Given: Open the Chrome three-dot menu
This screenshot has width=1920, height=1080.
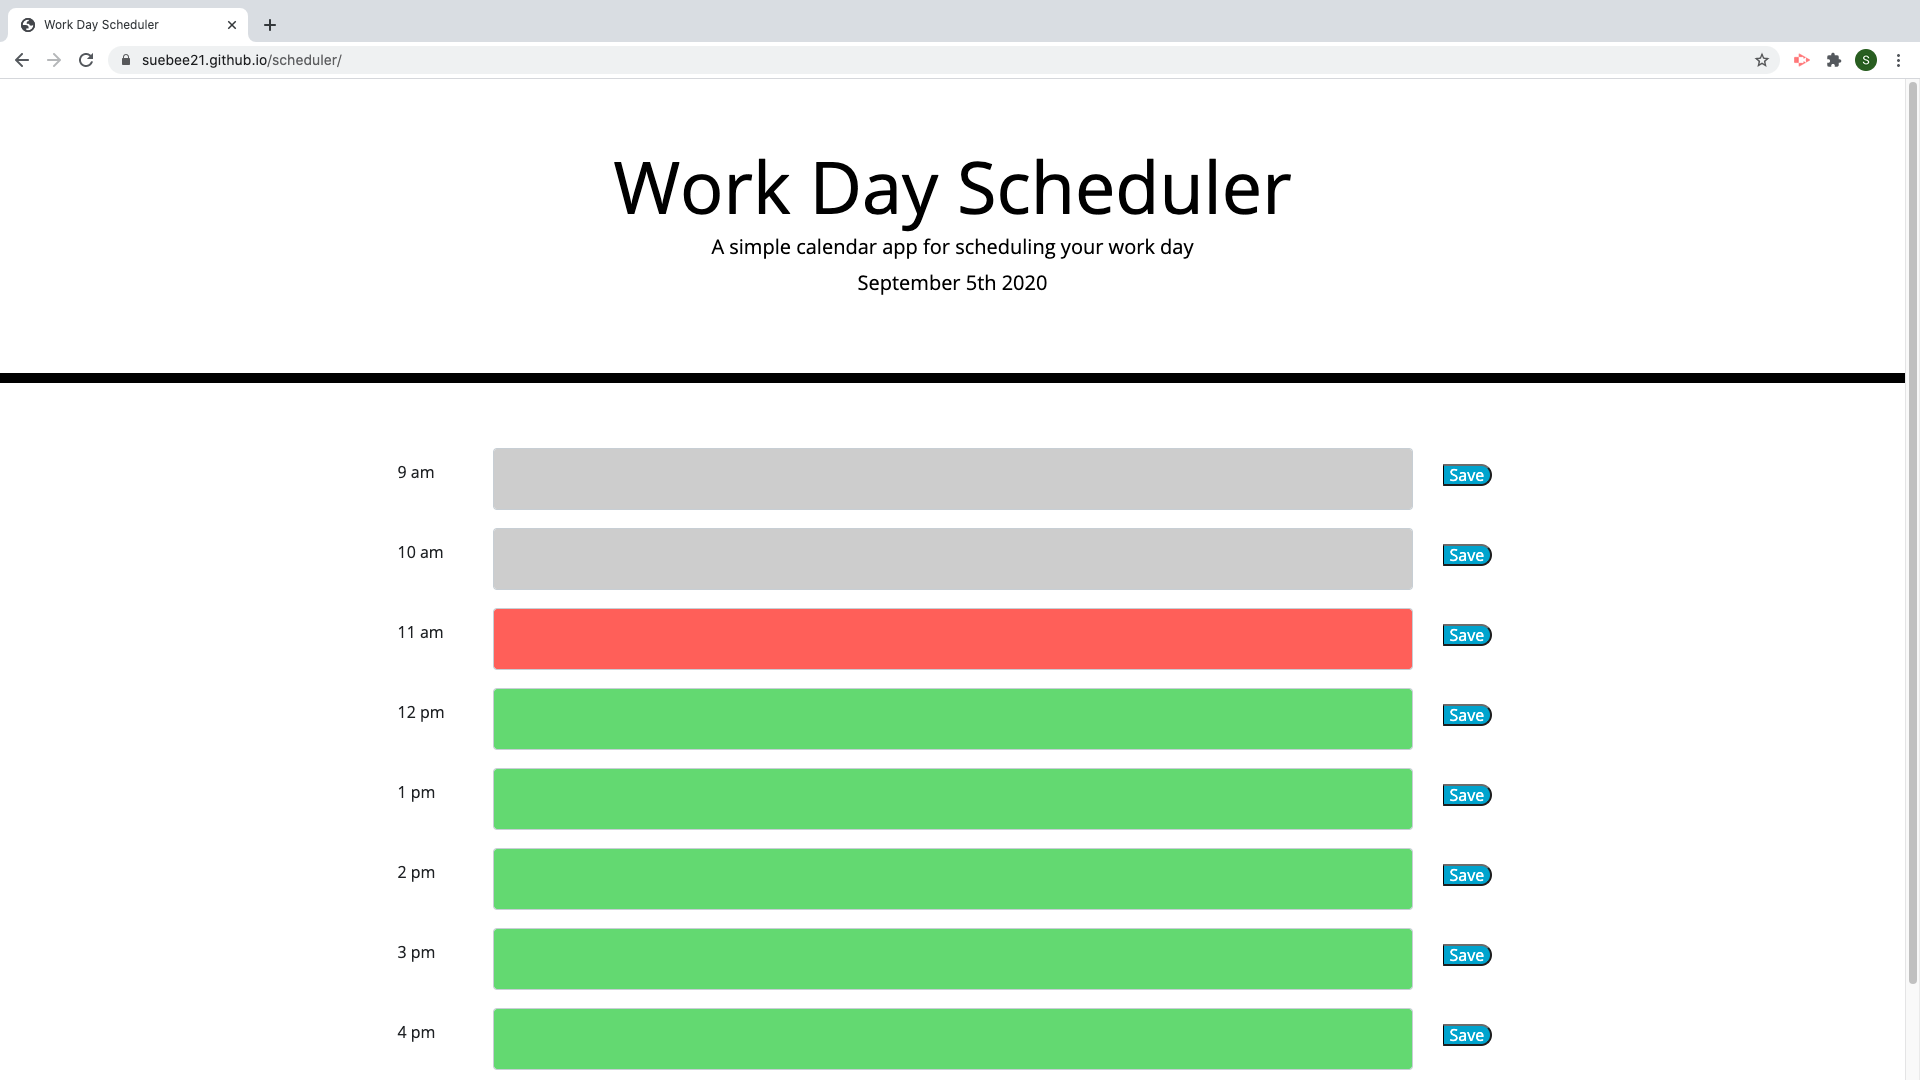Looking at the screenshot, I should point(1899,60).
